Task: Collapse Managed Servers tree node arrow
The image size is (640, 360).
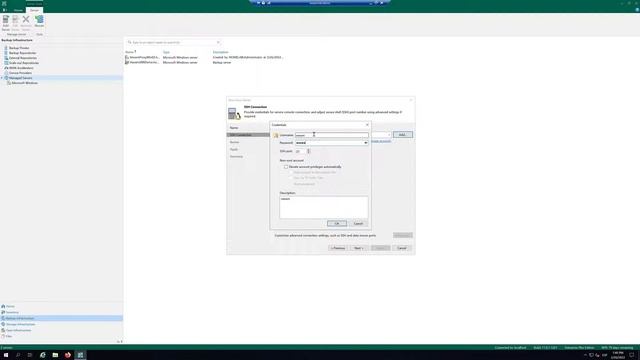Action: pyautogui.click(x=2, y=78)
